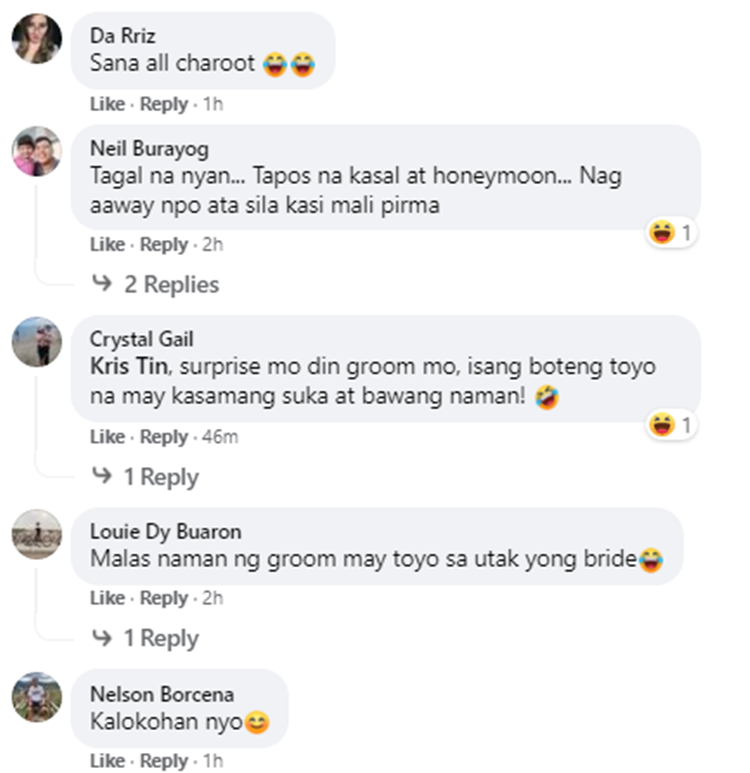View Louie Dy Buaron's profile photo

[x=37, y=534]
